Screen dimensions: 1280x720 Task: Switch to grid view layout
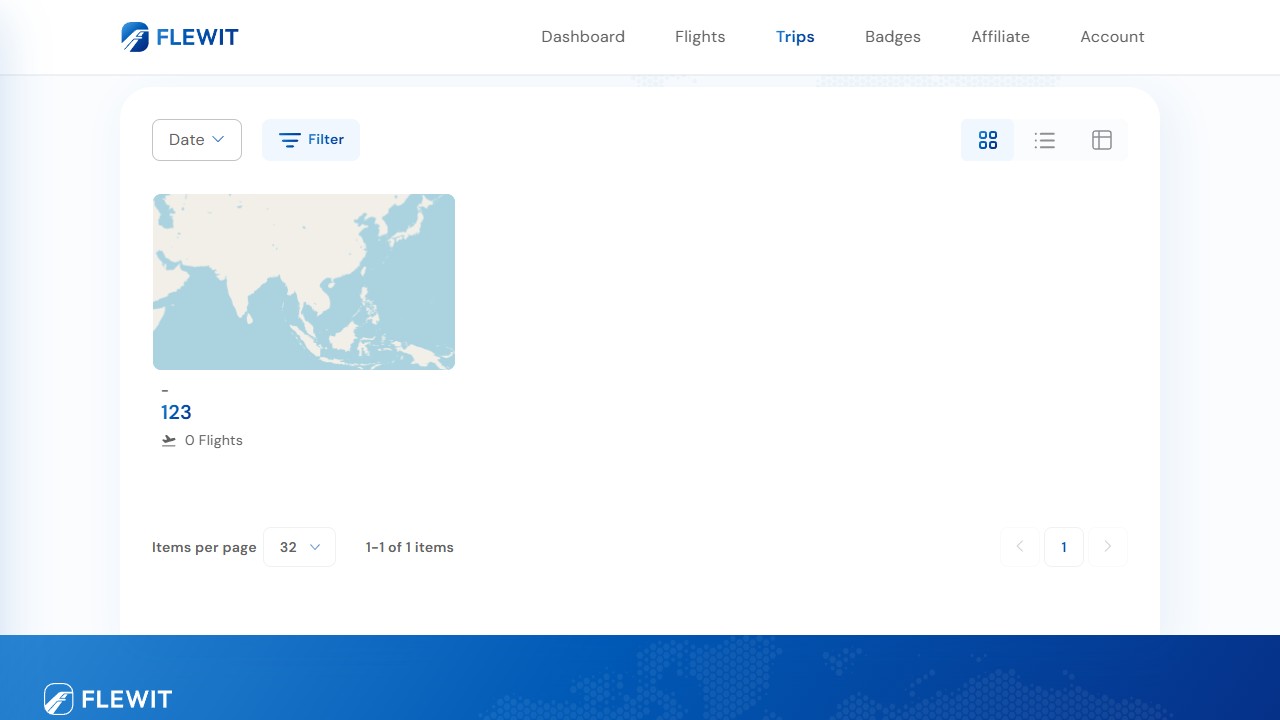tap(988, 140)
